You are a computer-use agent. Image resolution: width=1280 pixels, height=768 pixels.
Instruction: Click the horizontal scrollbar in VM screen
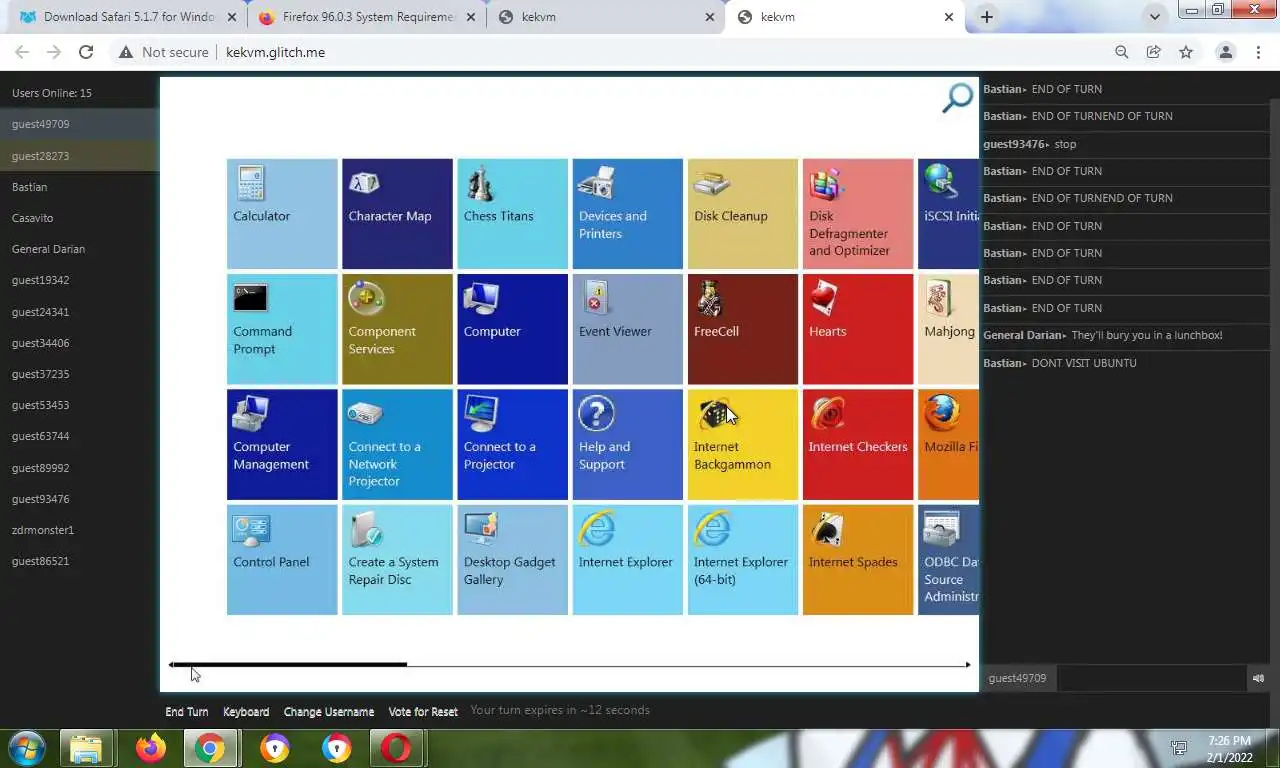(x=570, y=664)
